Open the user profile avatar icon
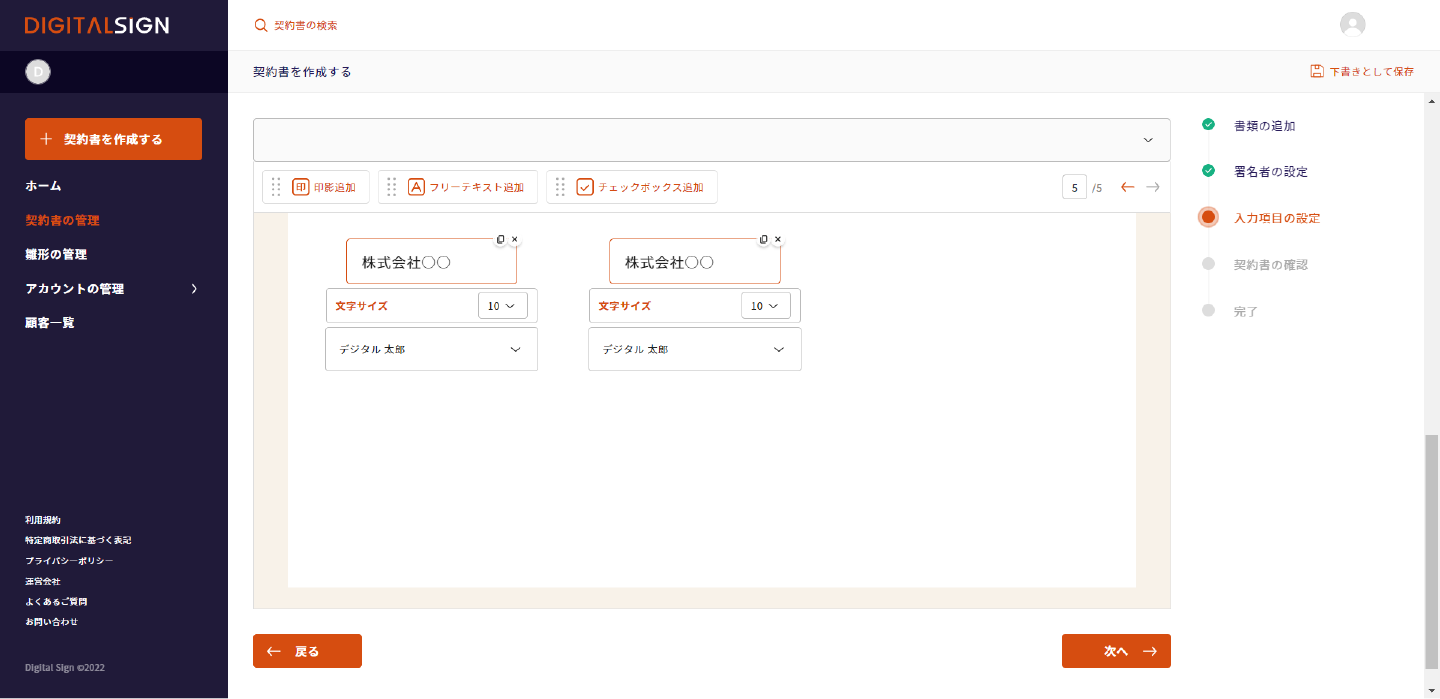This screenshot has width=1440, height=699. pos(1353,25)
